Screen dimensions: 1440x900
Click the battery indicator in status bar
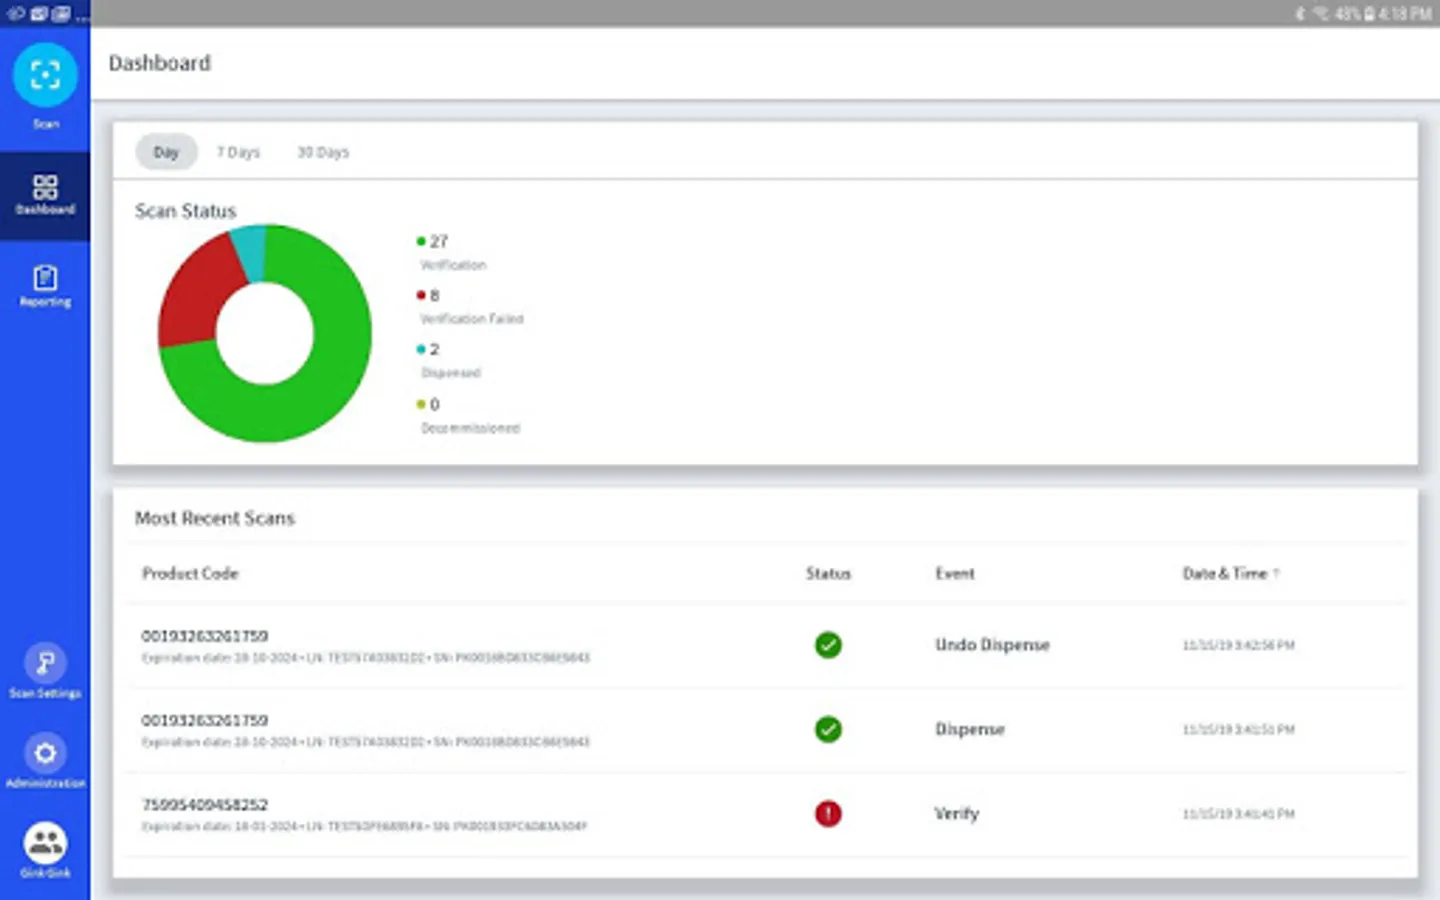click(x=1367, y=13)
